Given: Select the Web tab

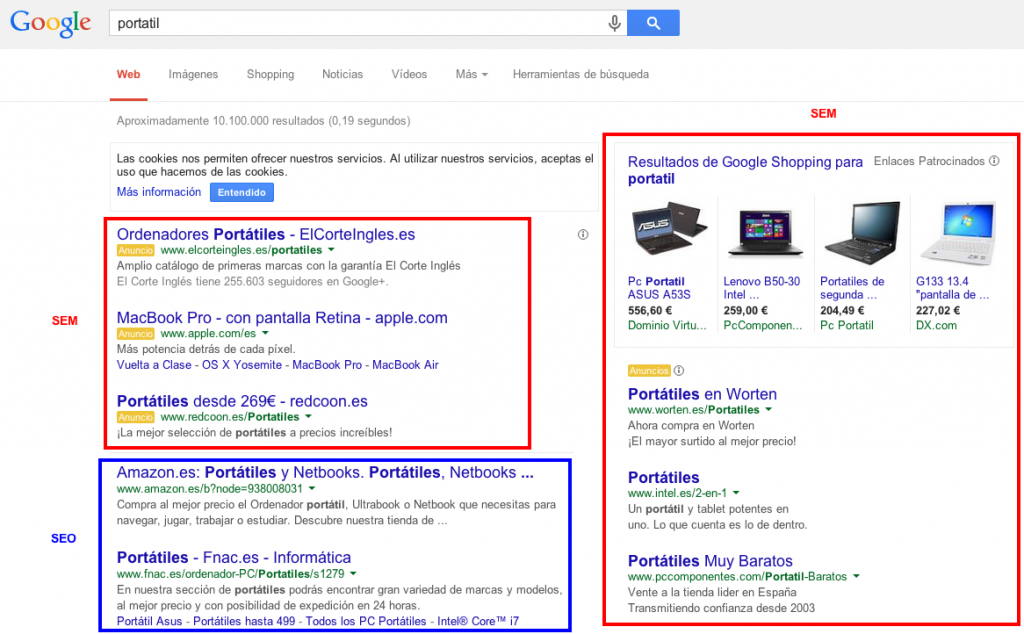Looking at the screenshot, I should [129, 74].
